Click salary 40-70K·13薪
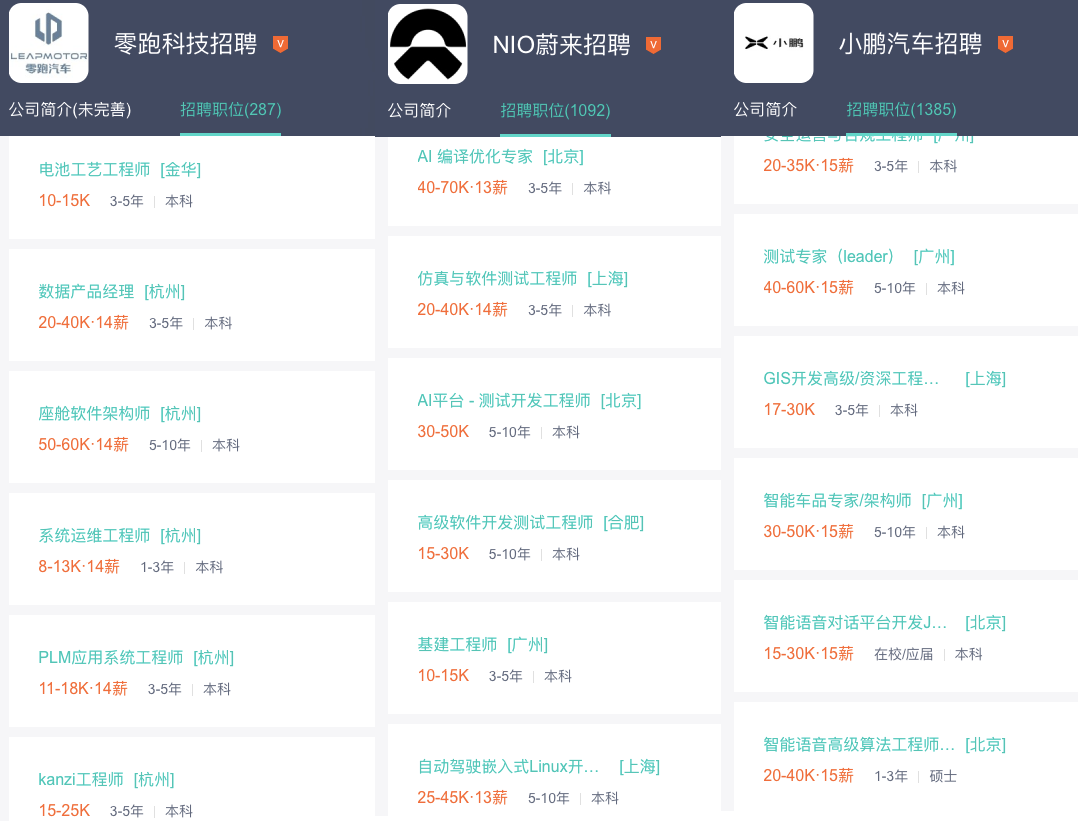1078x823 pixels. pos(463,188)
